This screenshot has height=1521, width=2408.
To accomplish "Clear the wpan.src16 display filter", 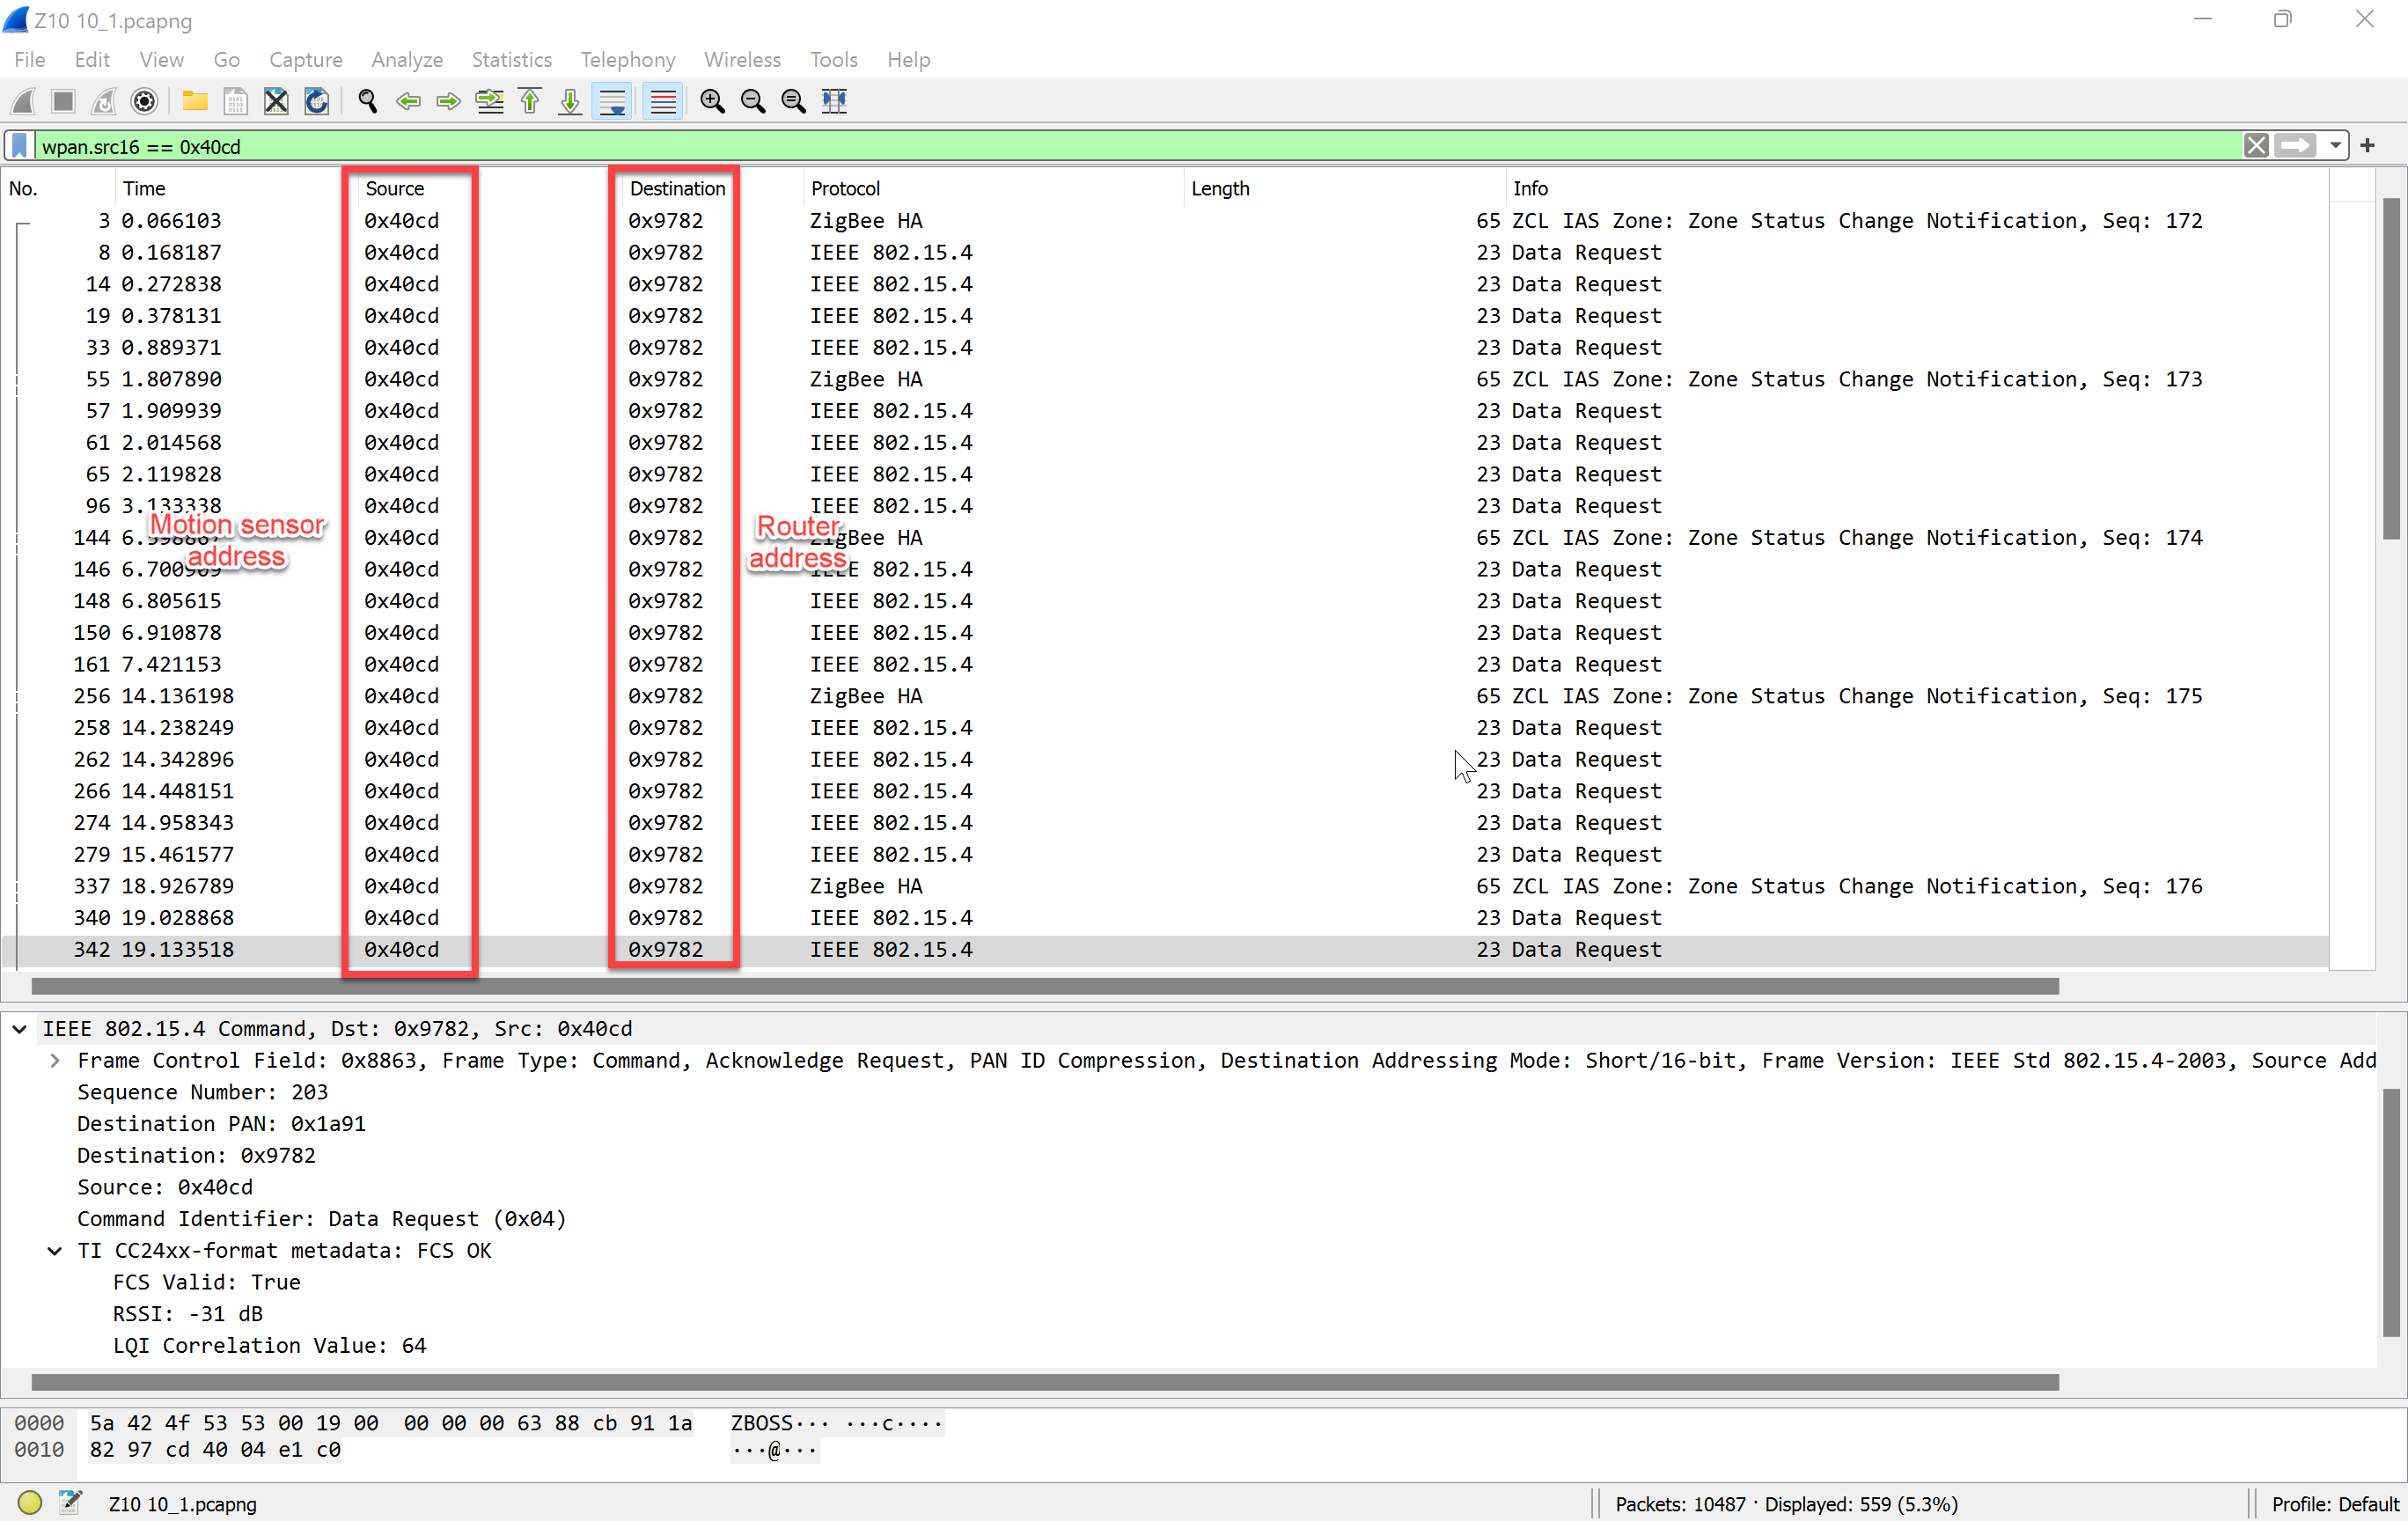I will (2257, 146).
